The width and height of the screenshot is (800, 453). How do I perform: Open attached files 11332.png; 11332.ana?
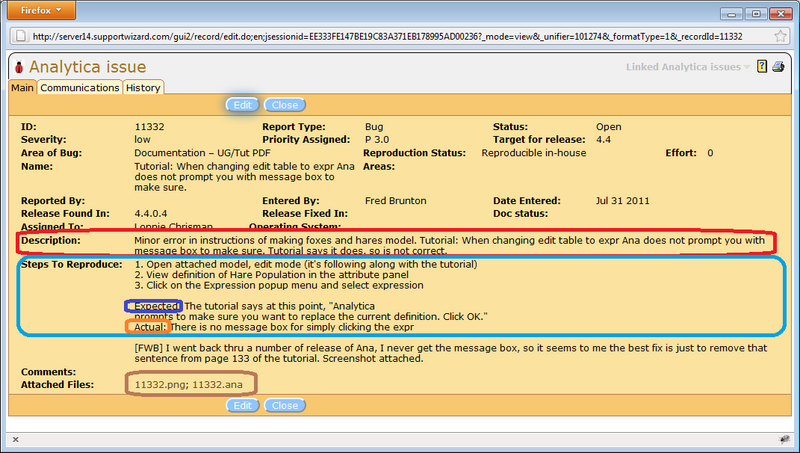tap(189, 385)
